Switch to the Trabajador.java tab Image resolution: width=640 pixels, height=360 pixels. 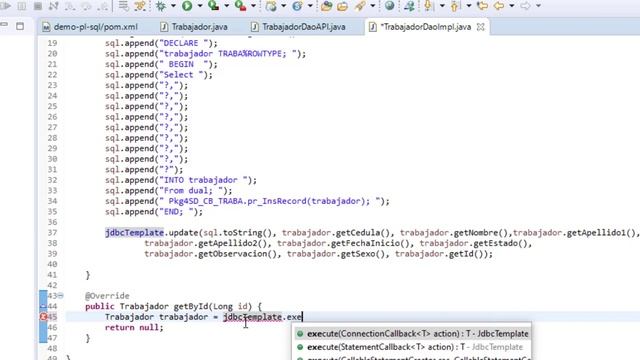194,27
